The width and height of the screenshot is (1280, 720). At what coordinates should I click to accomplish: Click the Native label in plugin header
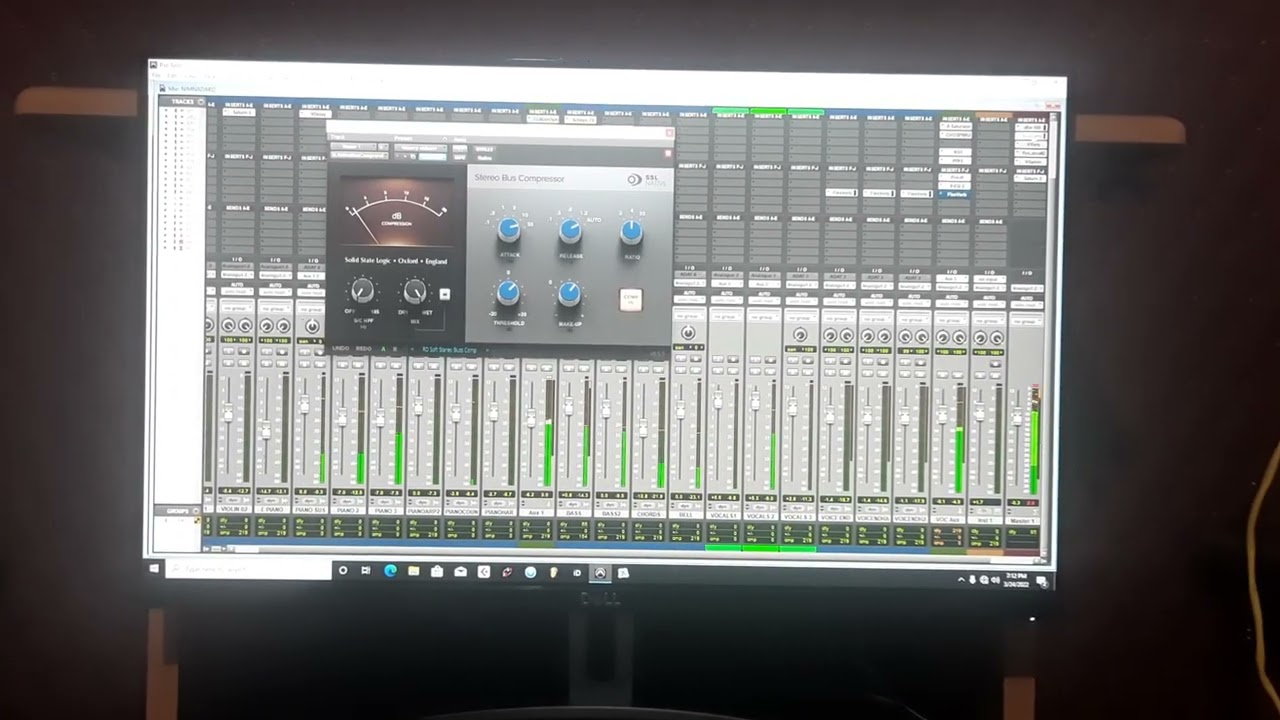[x=485, y=158]
